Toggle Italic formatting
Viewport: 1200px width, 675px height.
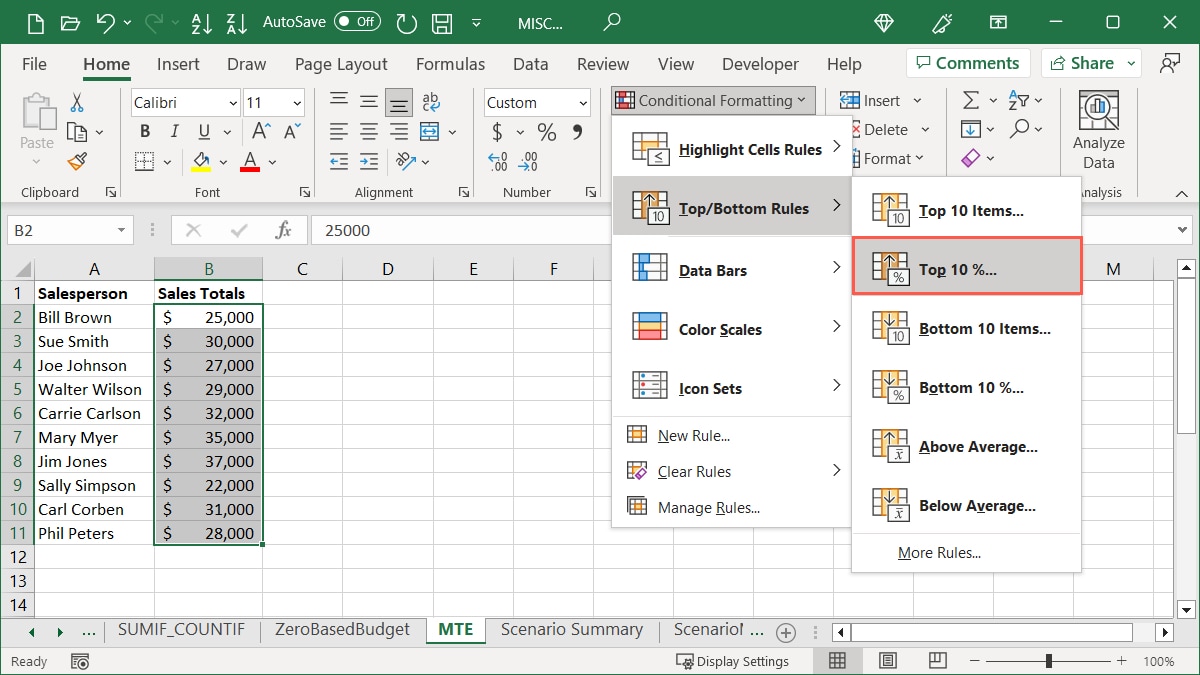[175, 132]
